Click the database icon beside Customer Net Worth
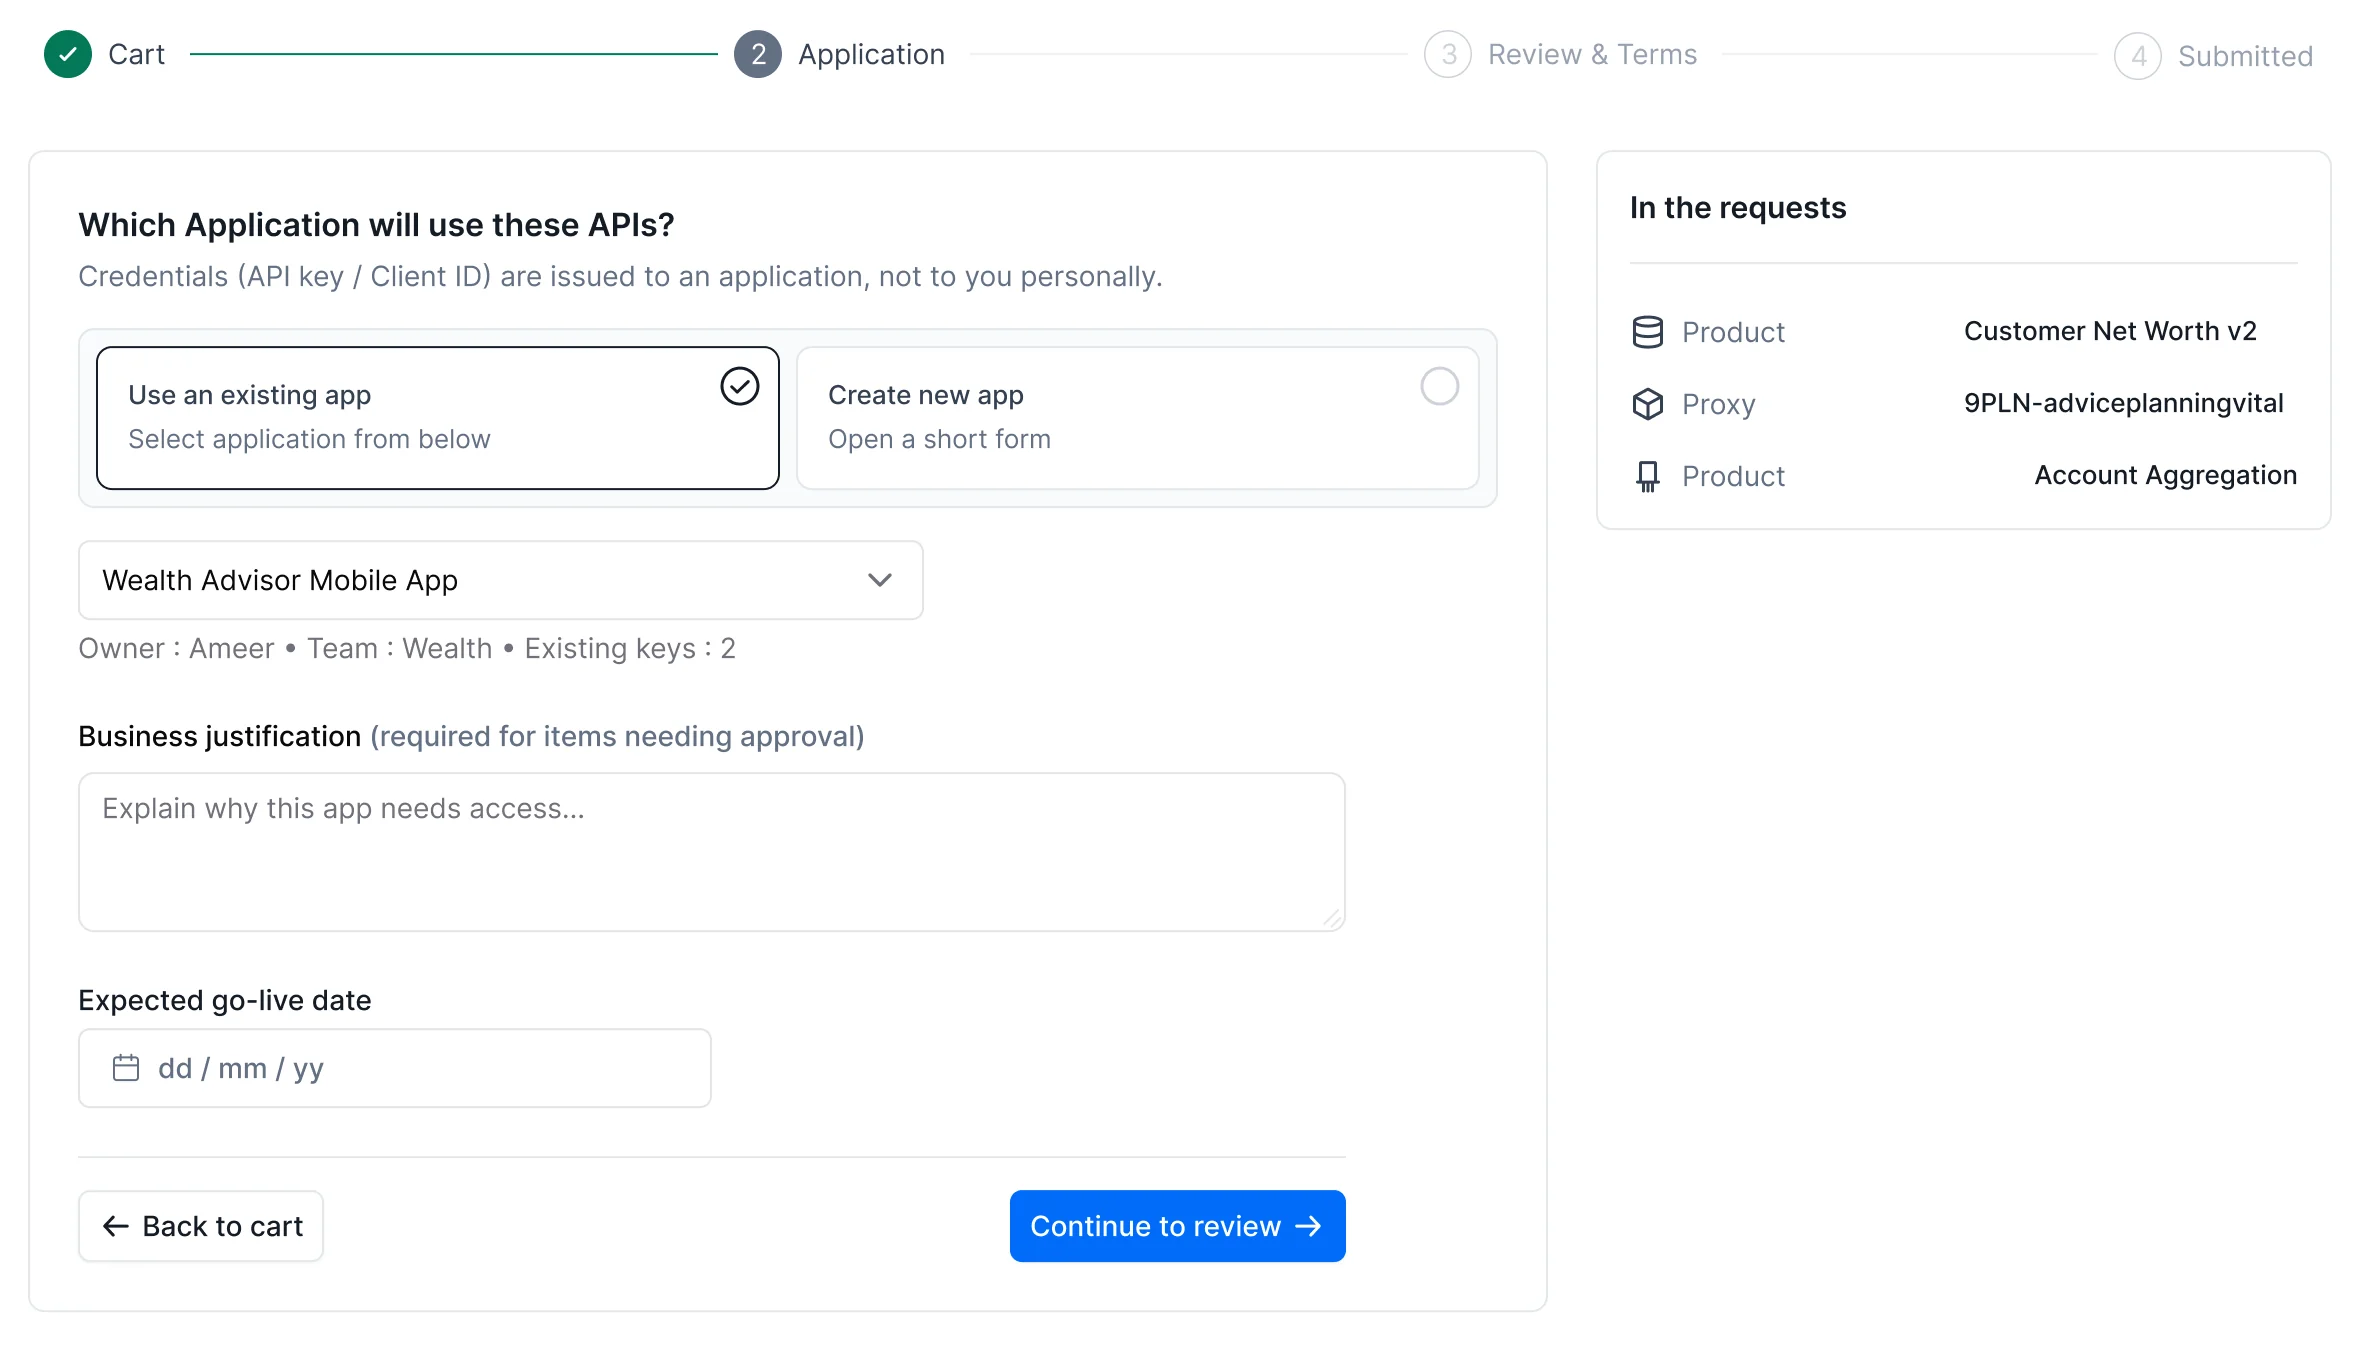This screenshot has width=2380, height=1350. click(x=1648, y=332)
